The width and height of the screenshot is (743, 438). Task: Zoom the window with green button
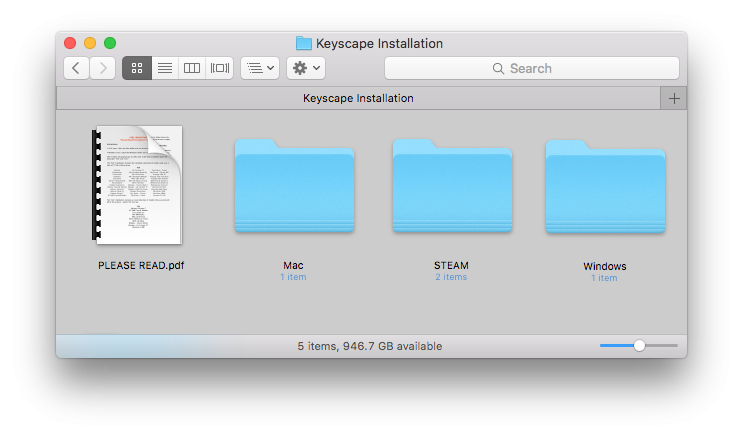point(110,43)
